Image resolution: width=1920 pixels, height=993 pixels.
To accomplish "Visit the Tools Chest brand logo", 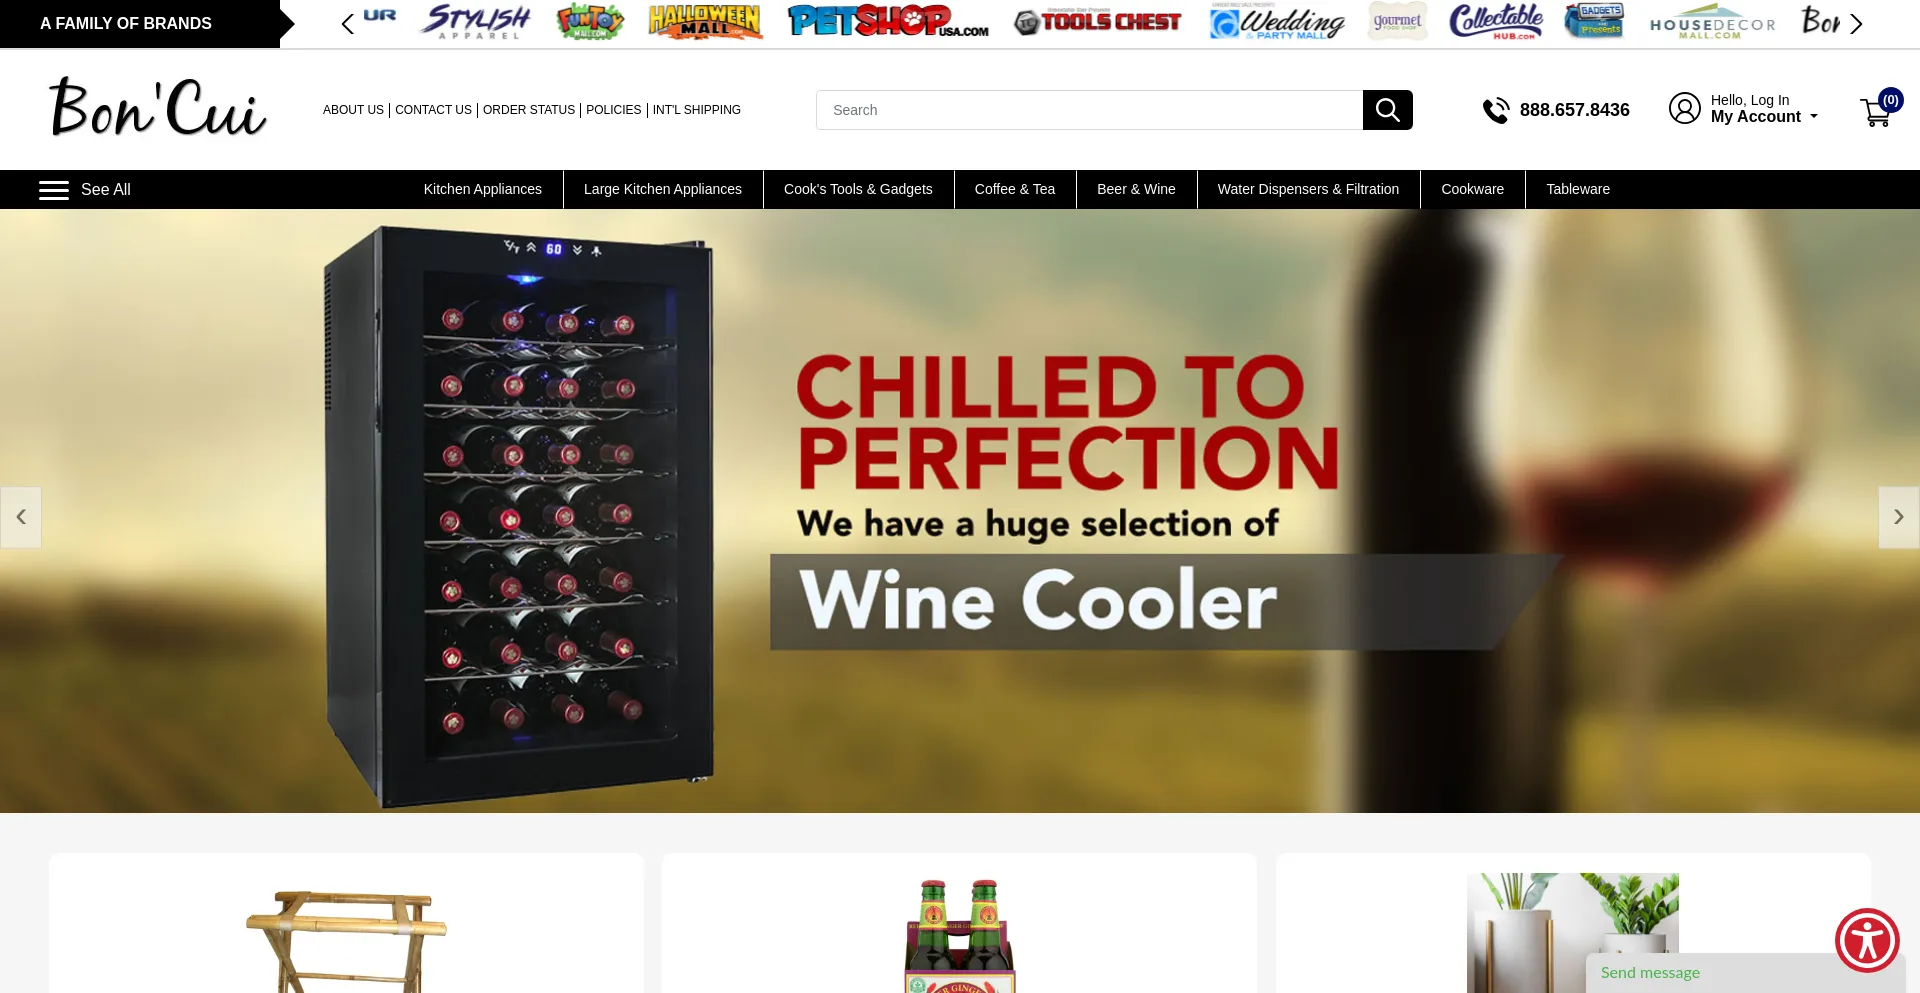I will click(1098, 21).
